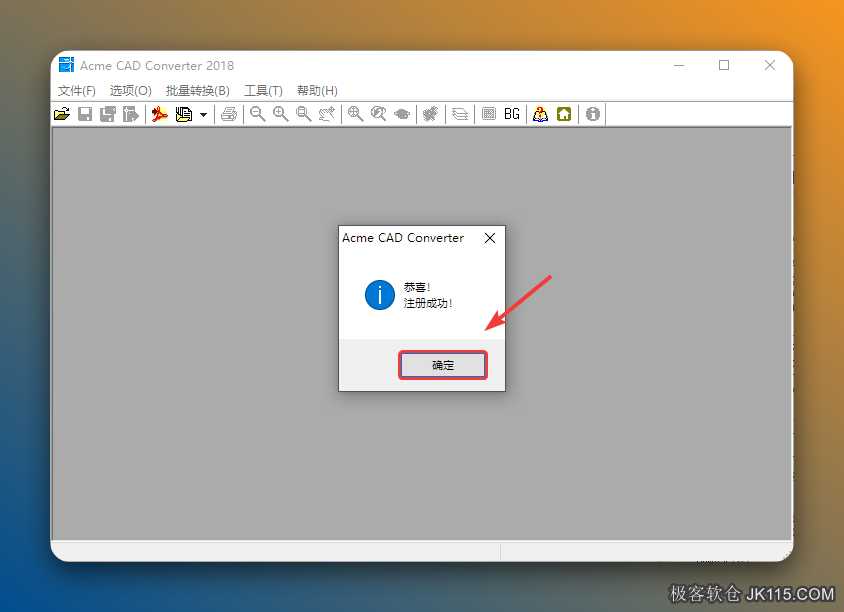
Task: Click the Print icon in toolbar
Action: click(x=229, y=114)
